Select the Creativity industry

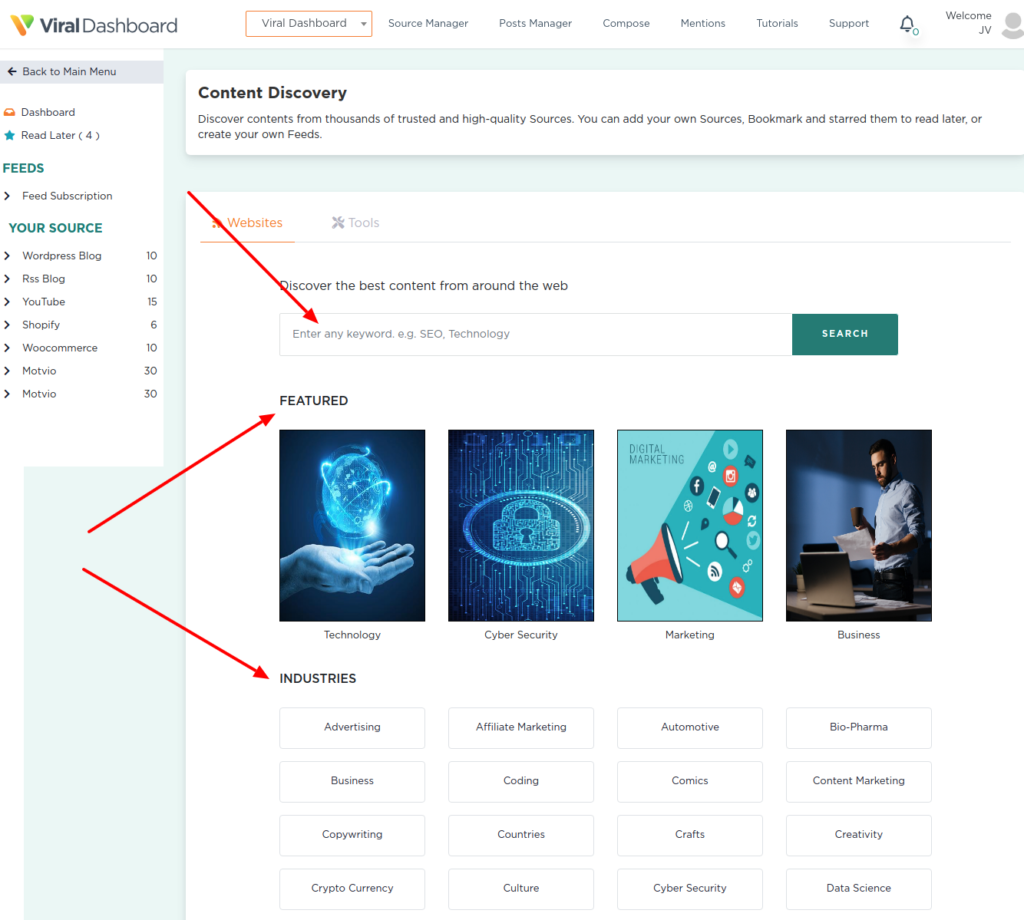tap(859, 834)
